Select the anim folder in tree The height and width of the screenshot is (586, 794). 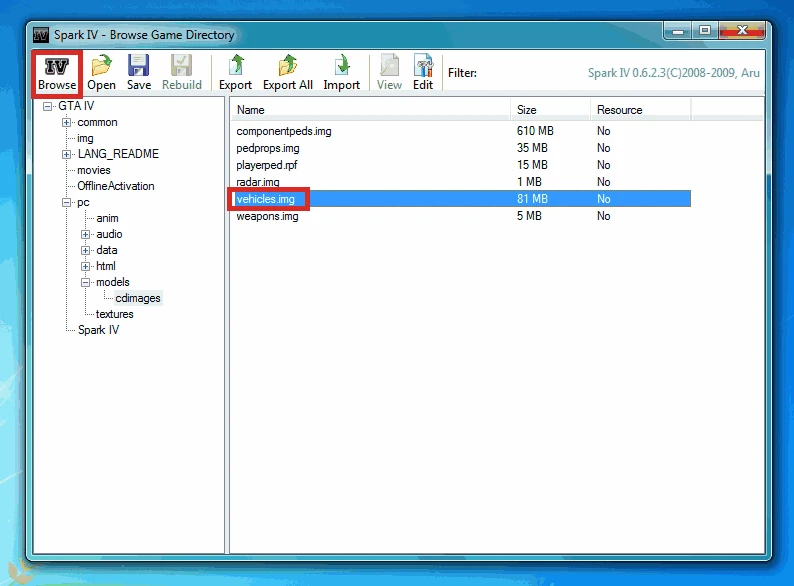pos(107,218)
